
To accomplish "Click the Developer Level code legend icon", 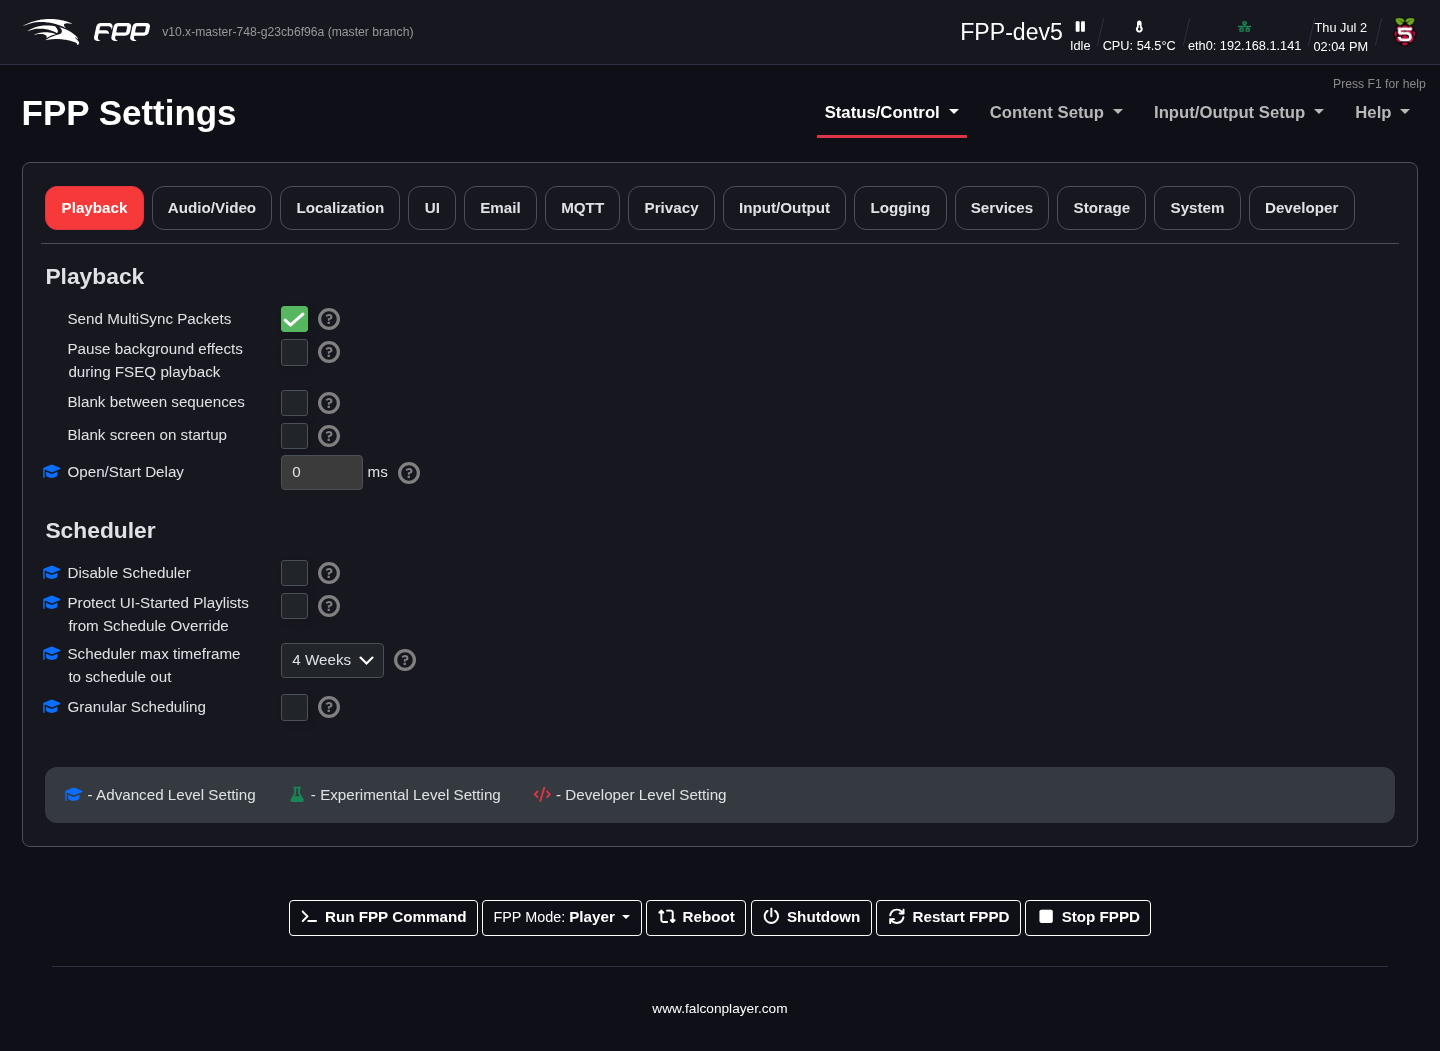I will click(x=542, y=794).
